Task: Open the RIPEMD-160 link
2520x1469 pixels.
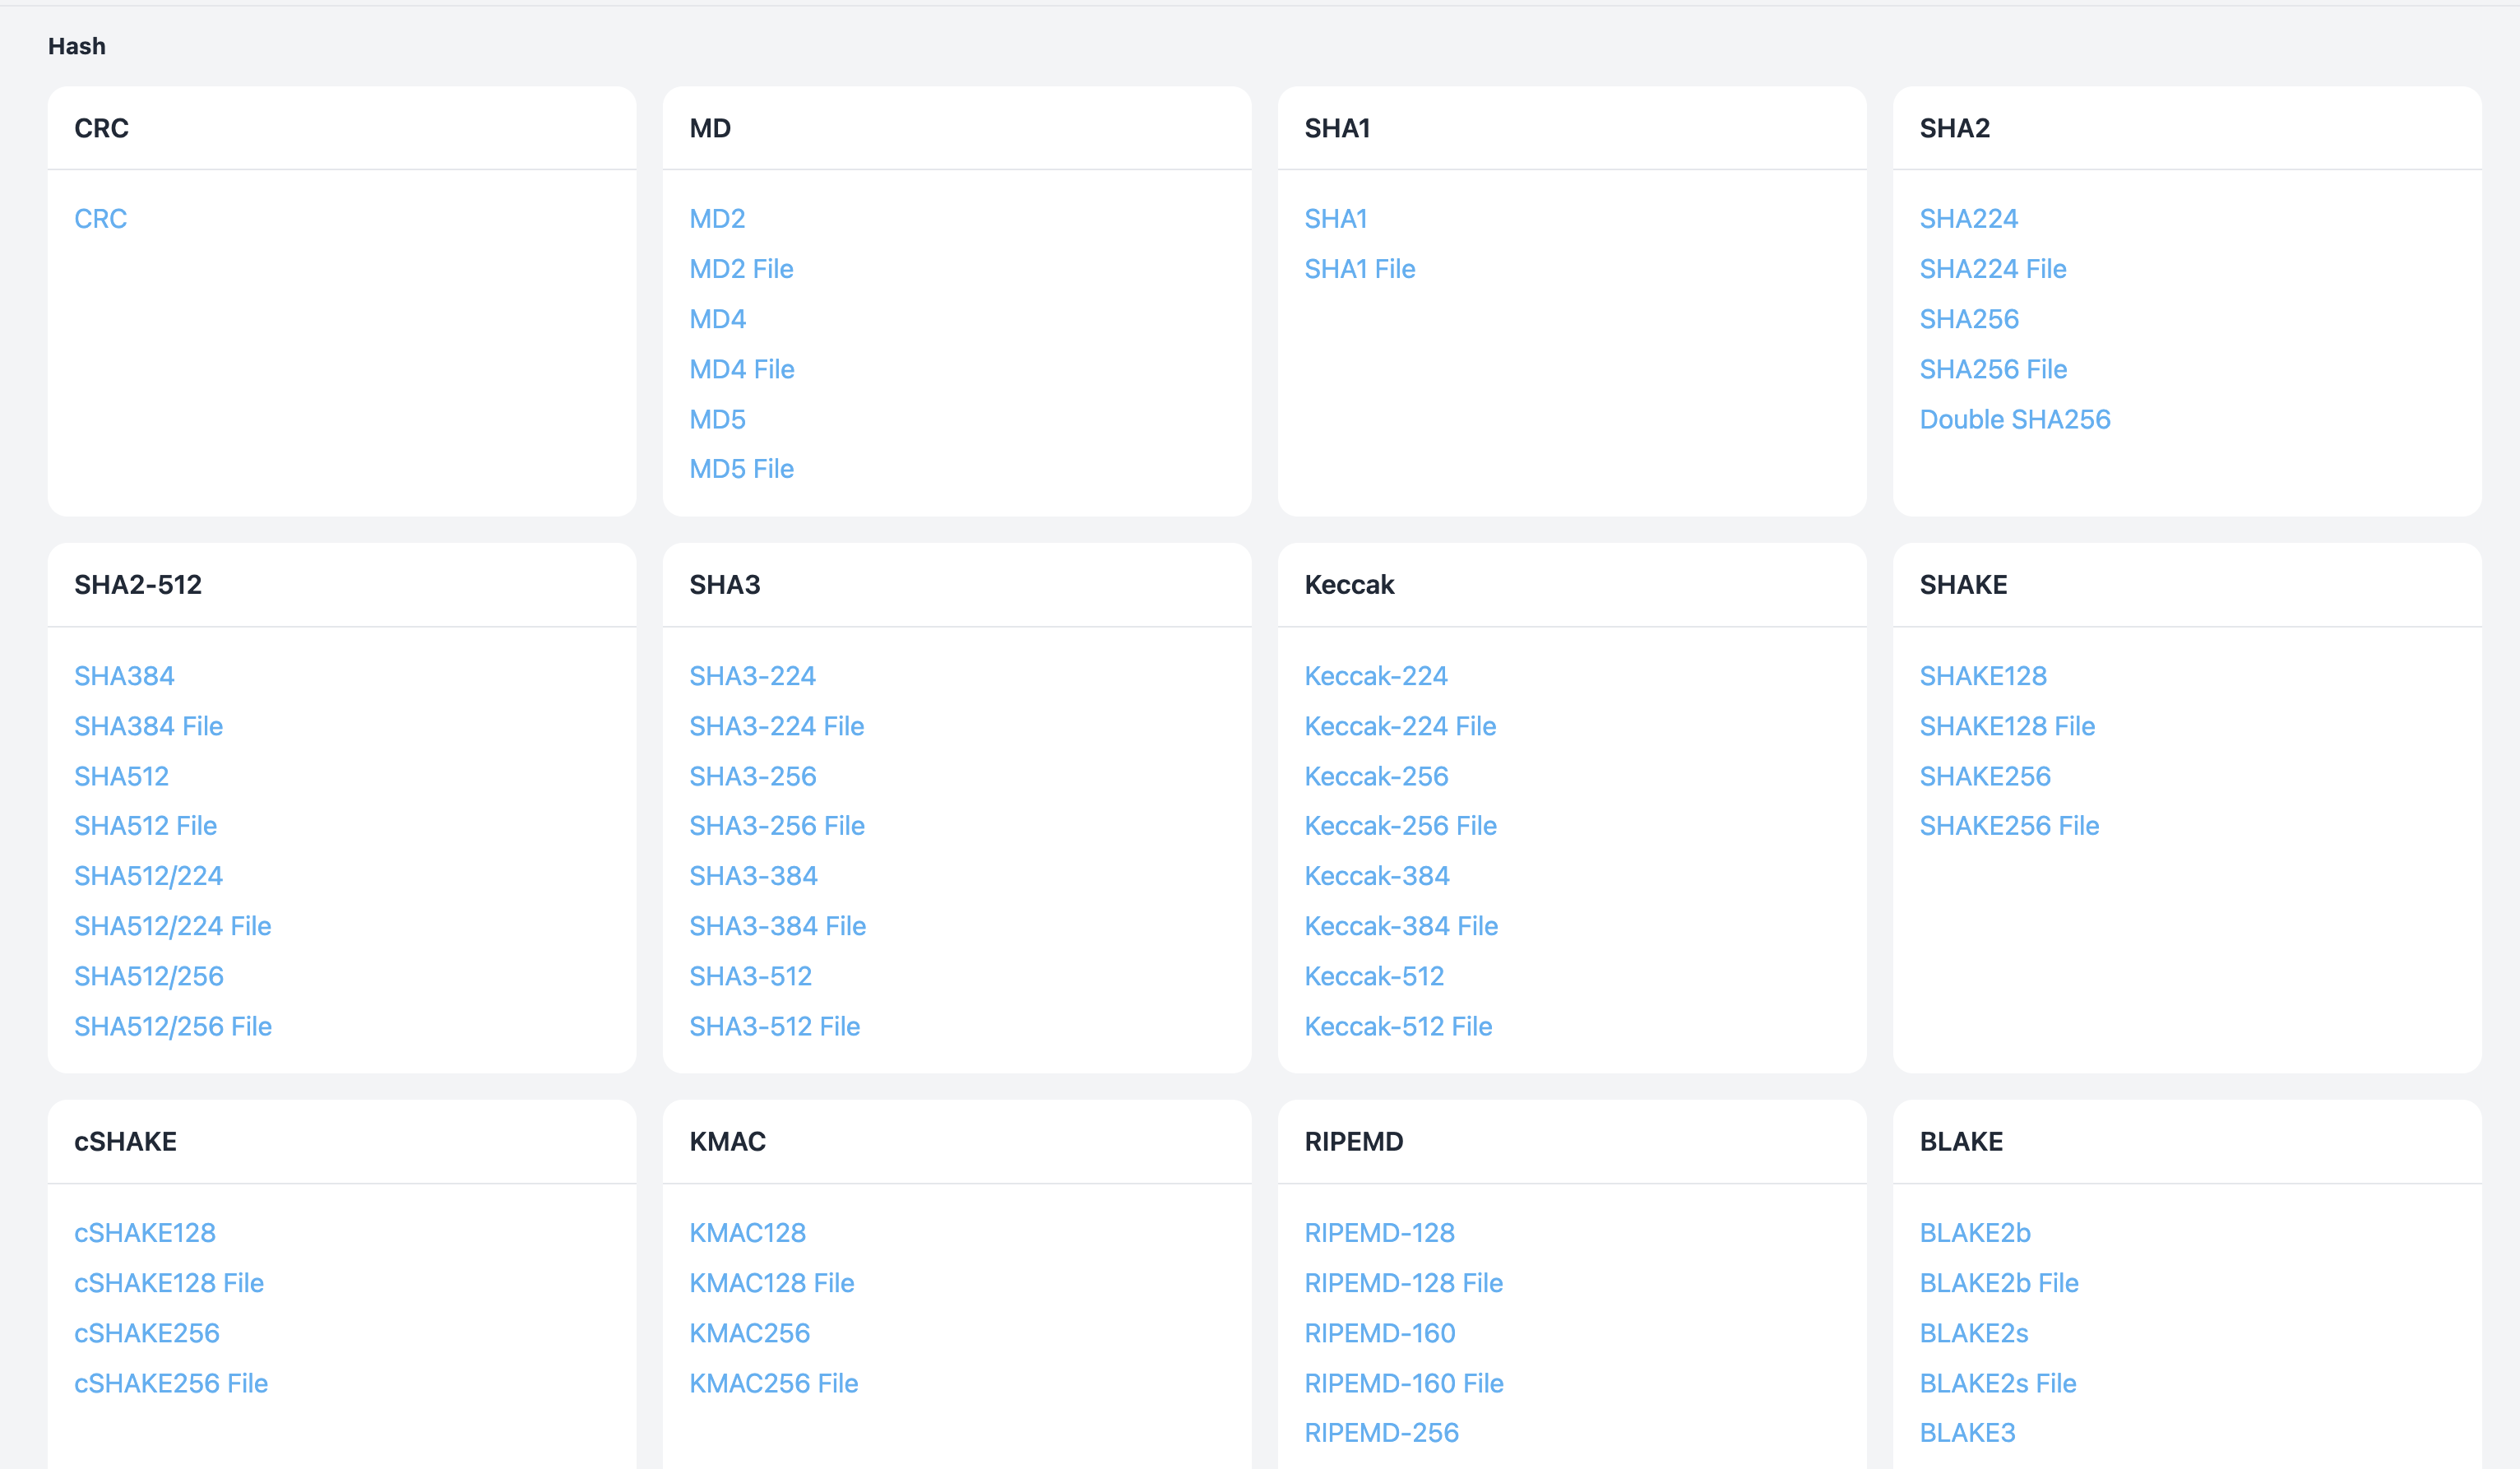Action: pos(1379,1333)
